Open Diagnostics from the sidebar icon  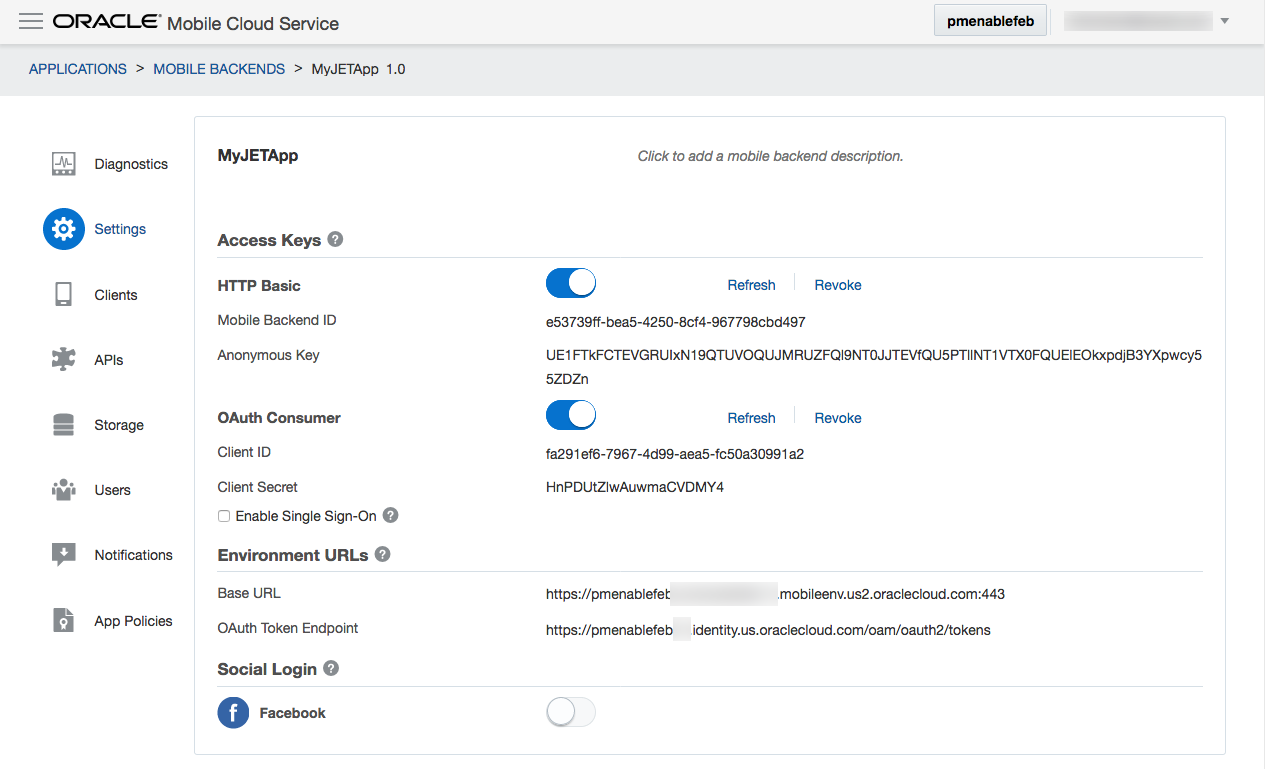[64, 164]
